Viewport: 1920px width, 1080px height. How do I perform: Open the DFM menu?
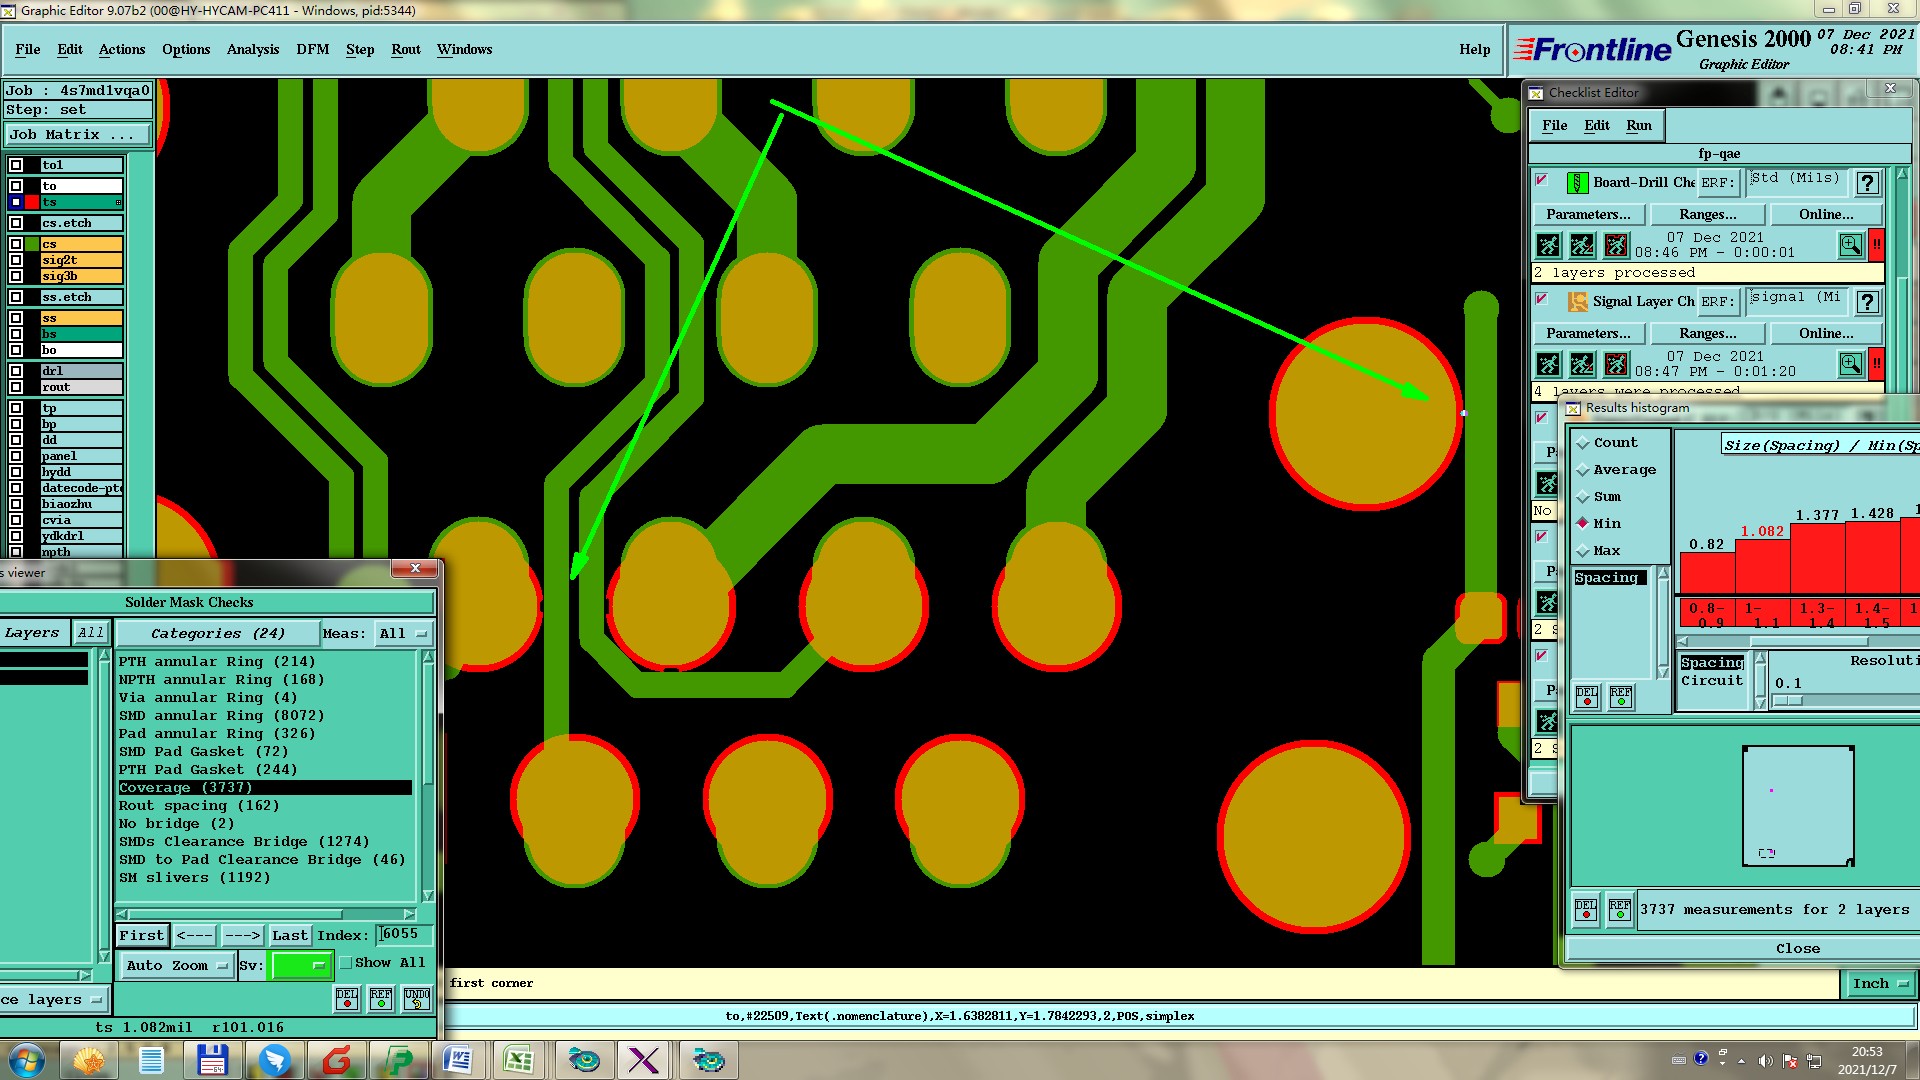(x=312, y=49)
